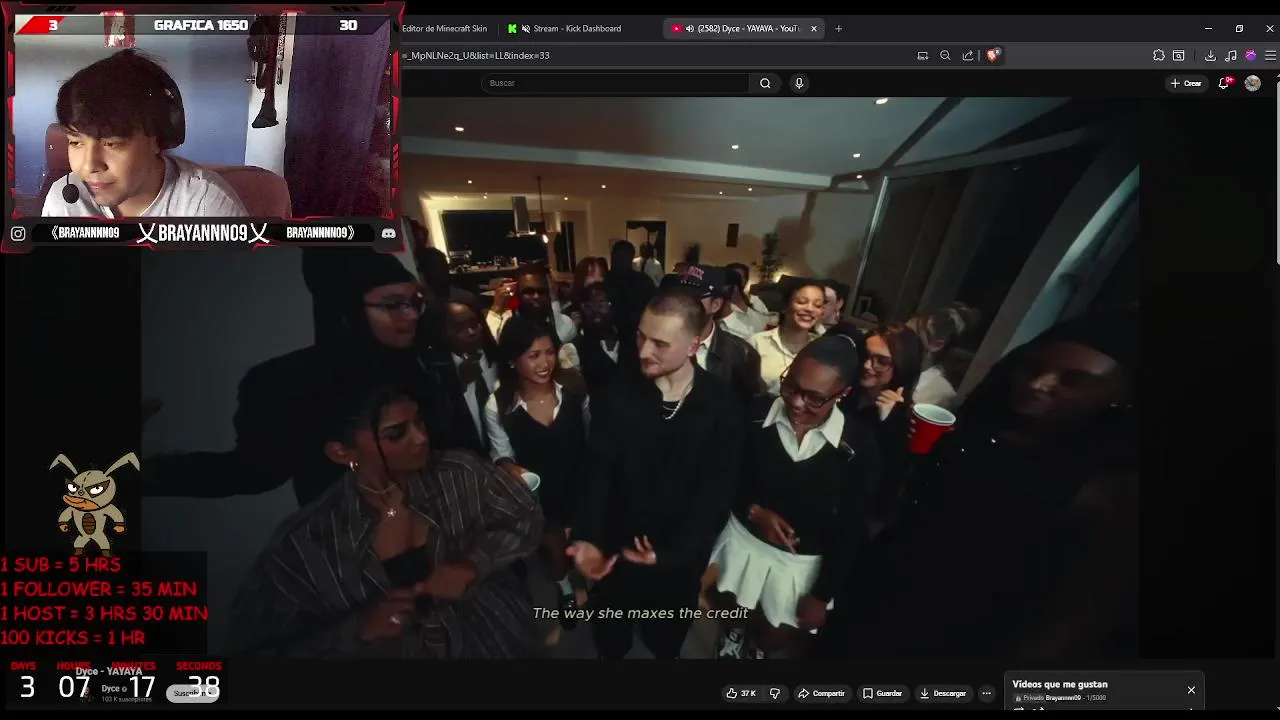The height and width of the screenshot is (720, 1280).
Task: Click the Instagram icon on stream overlay
Action: coord(18,233)
